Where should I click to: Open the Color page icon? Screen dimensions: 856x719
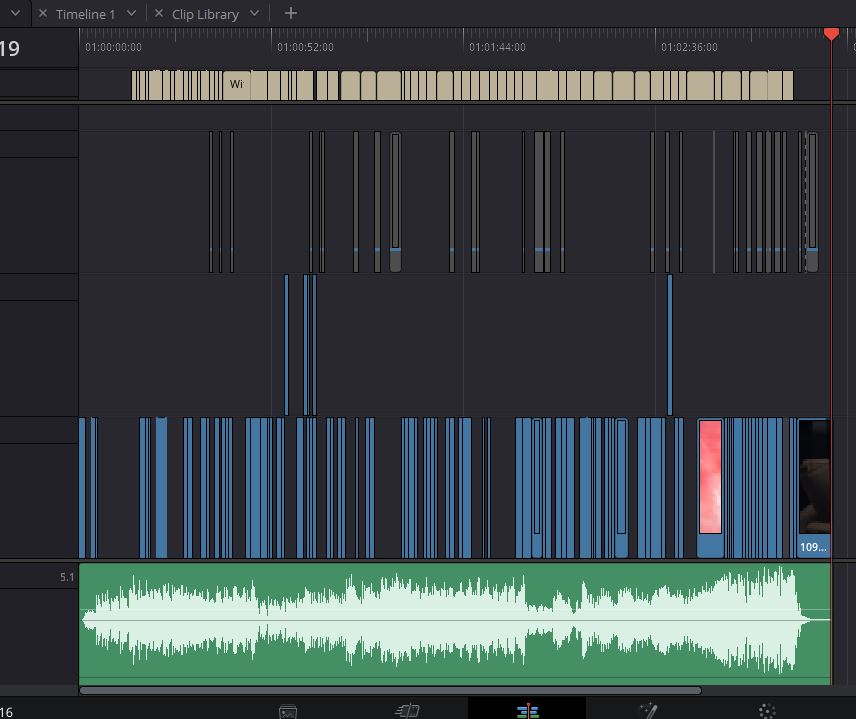[767, 711]
